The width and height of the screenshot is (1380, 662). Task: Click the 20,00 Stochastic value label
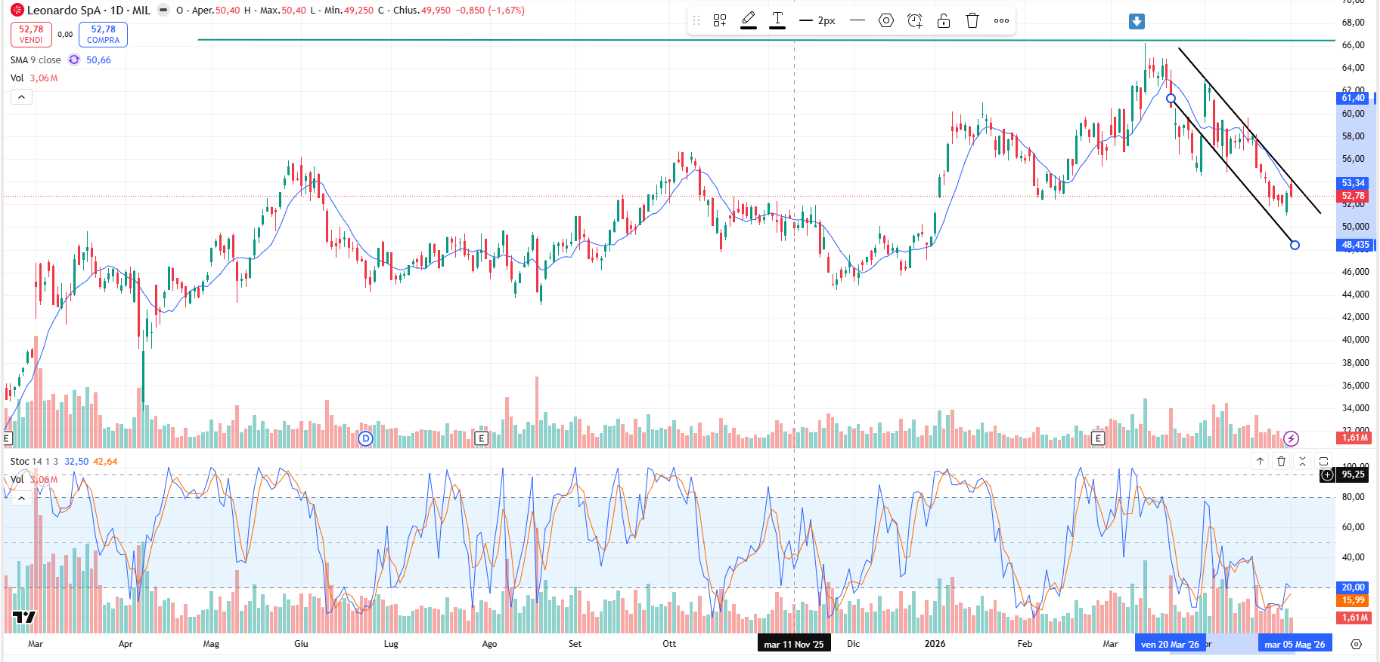coord(1353,588)
